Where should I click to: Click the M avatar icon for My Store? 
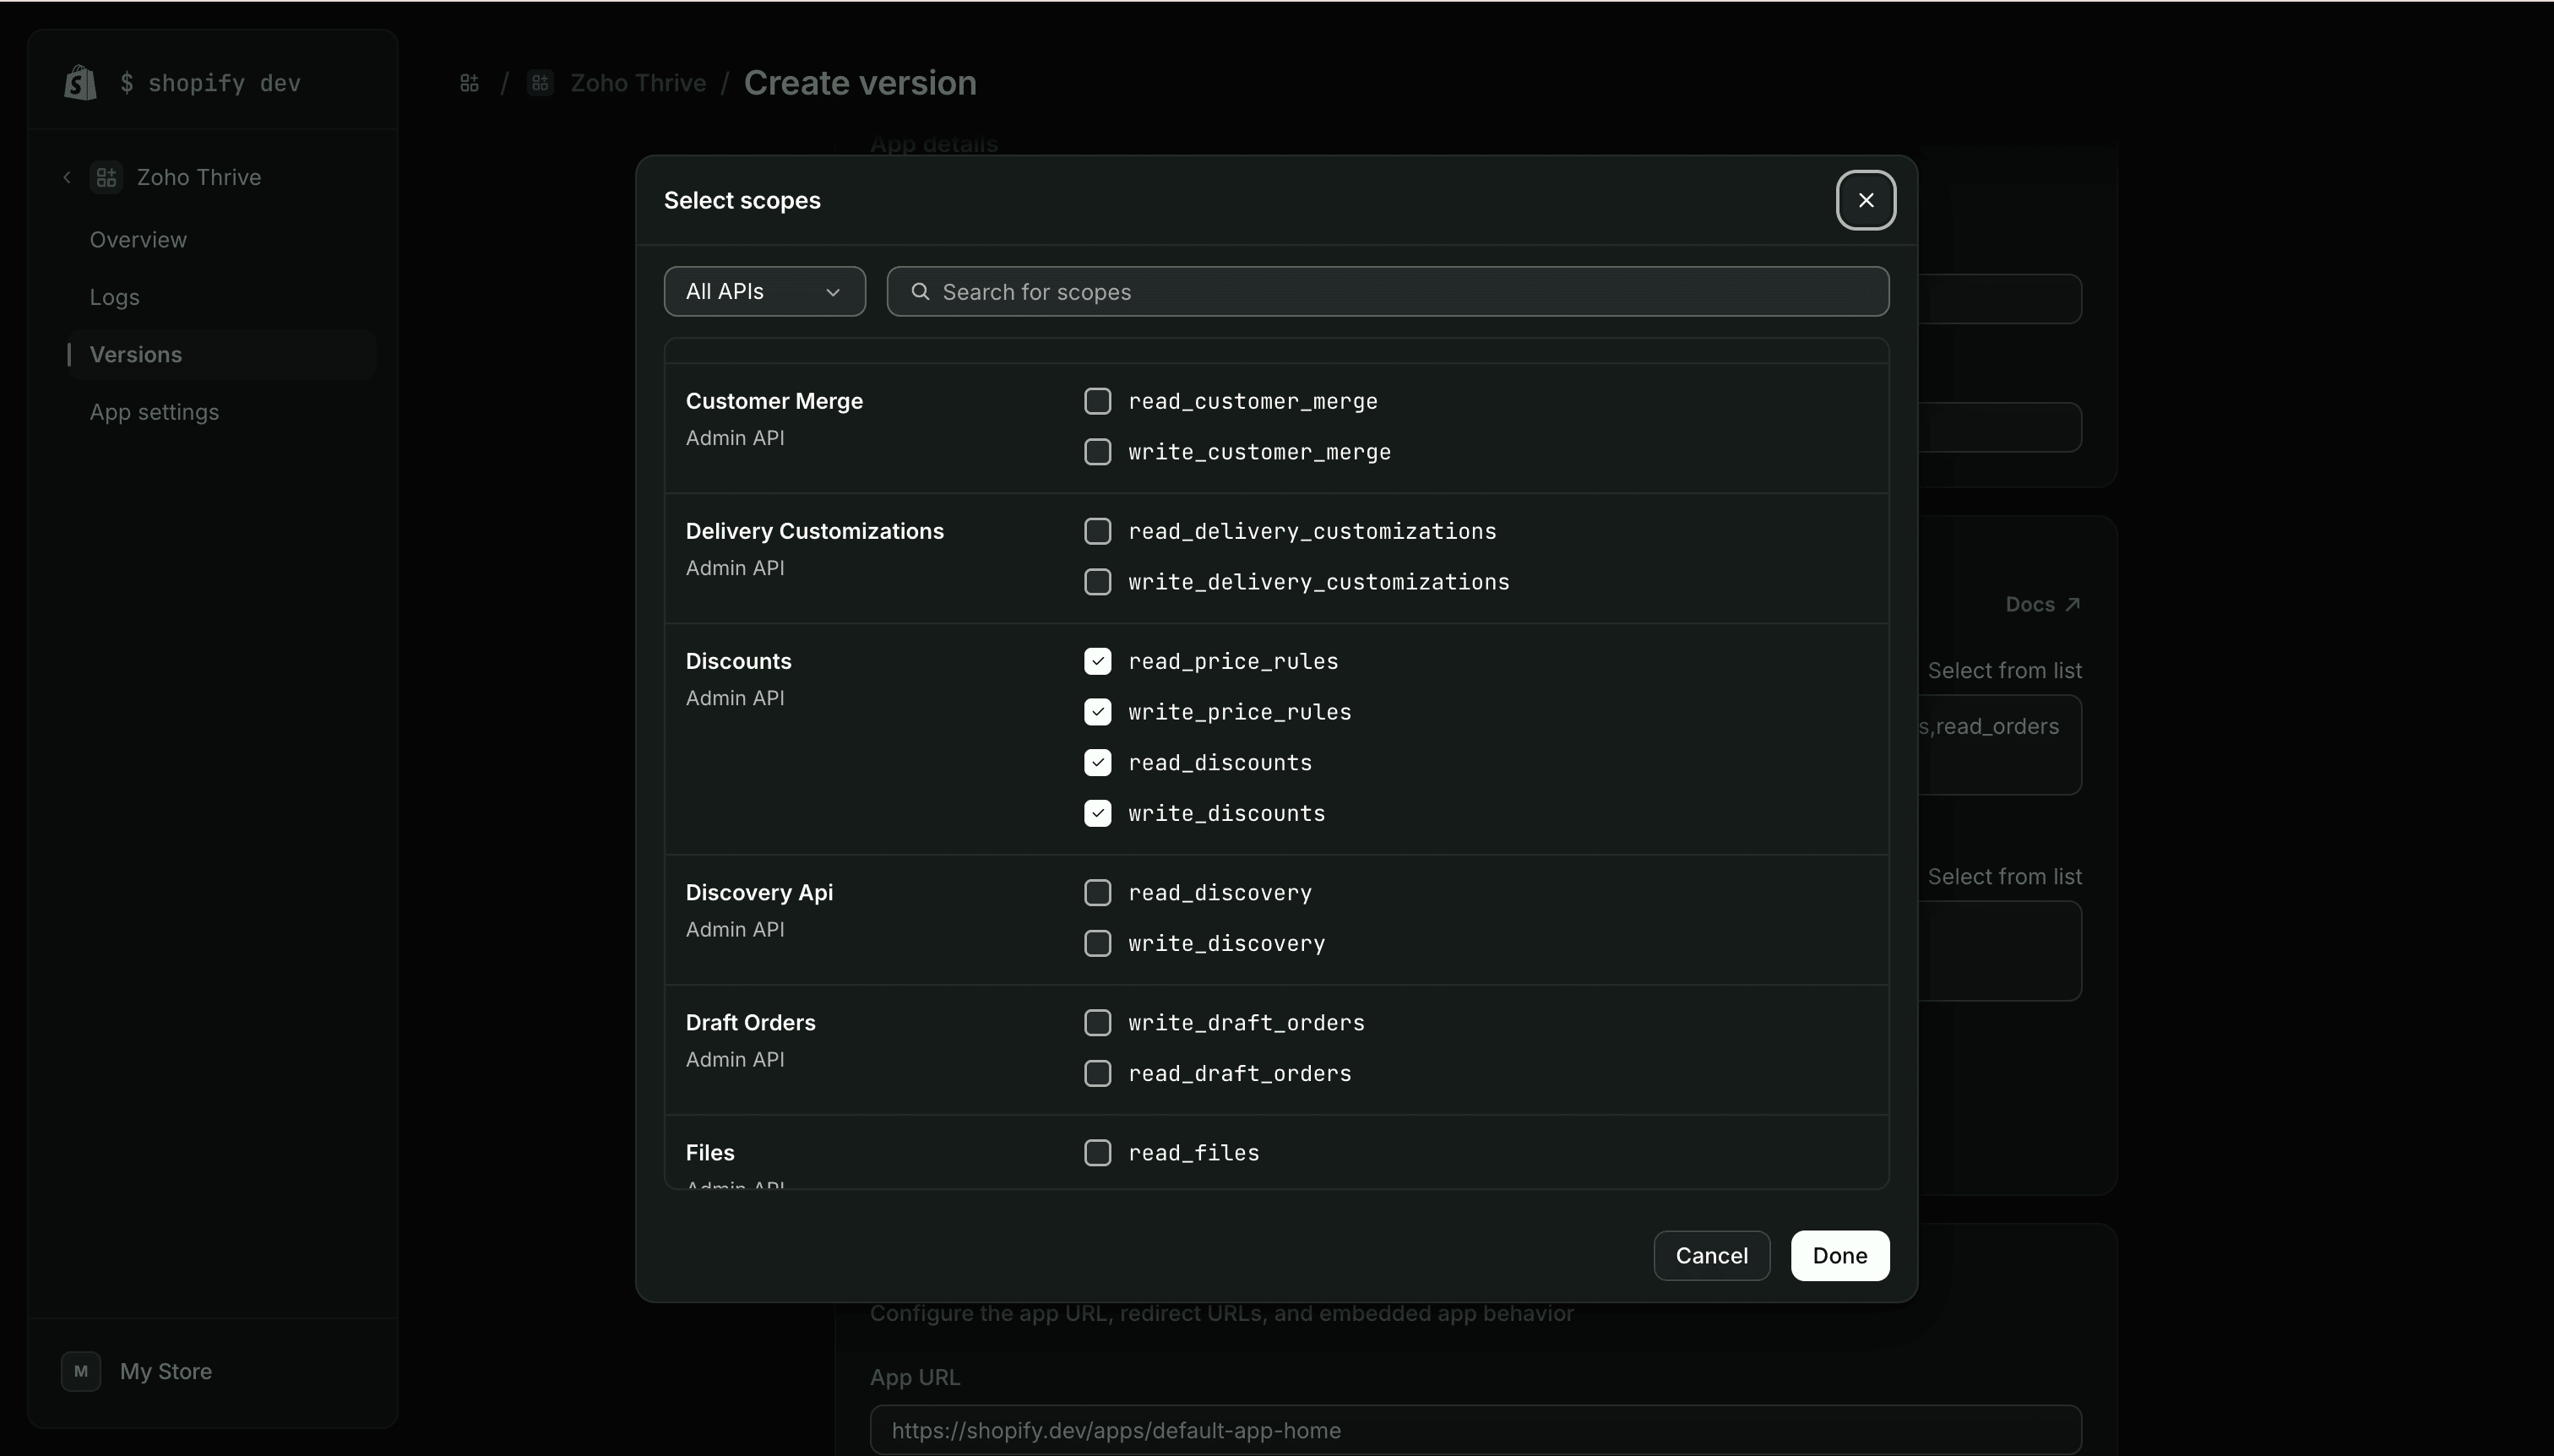[81, 1371]
